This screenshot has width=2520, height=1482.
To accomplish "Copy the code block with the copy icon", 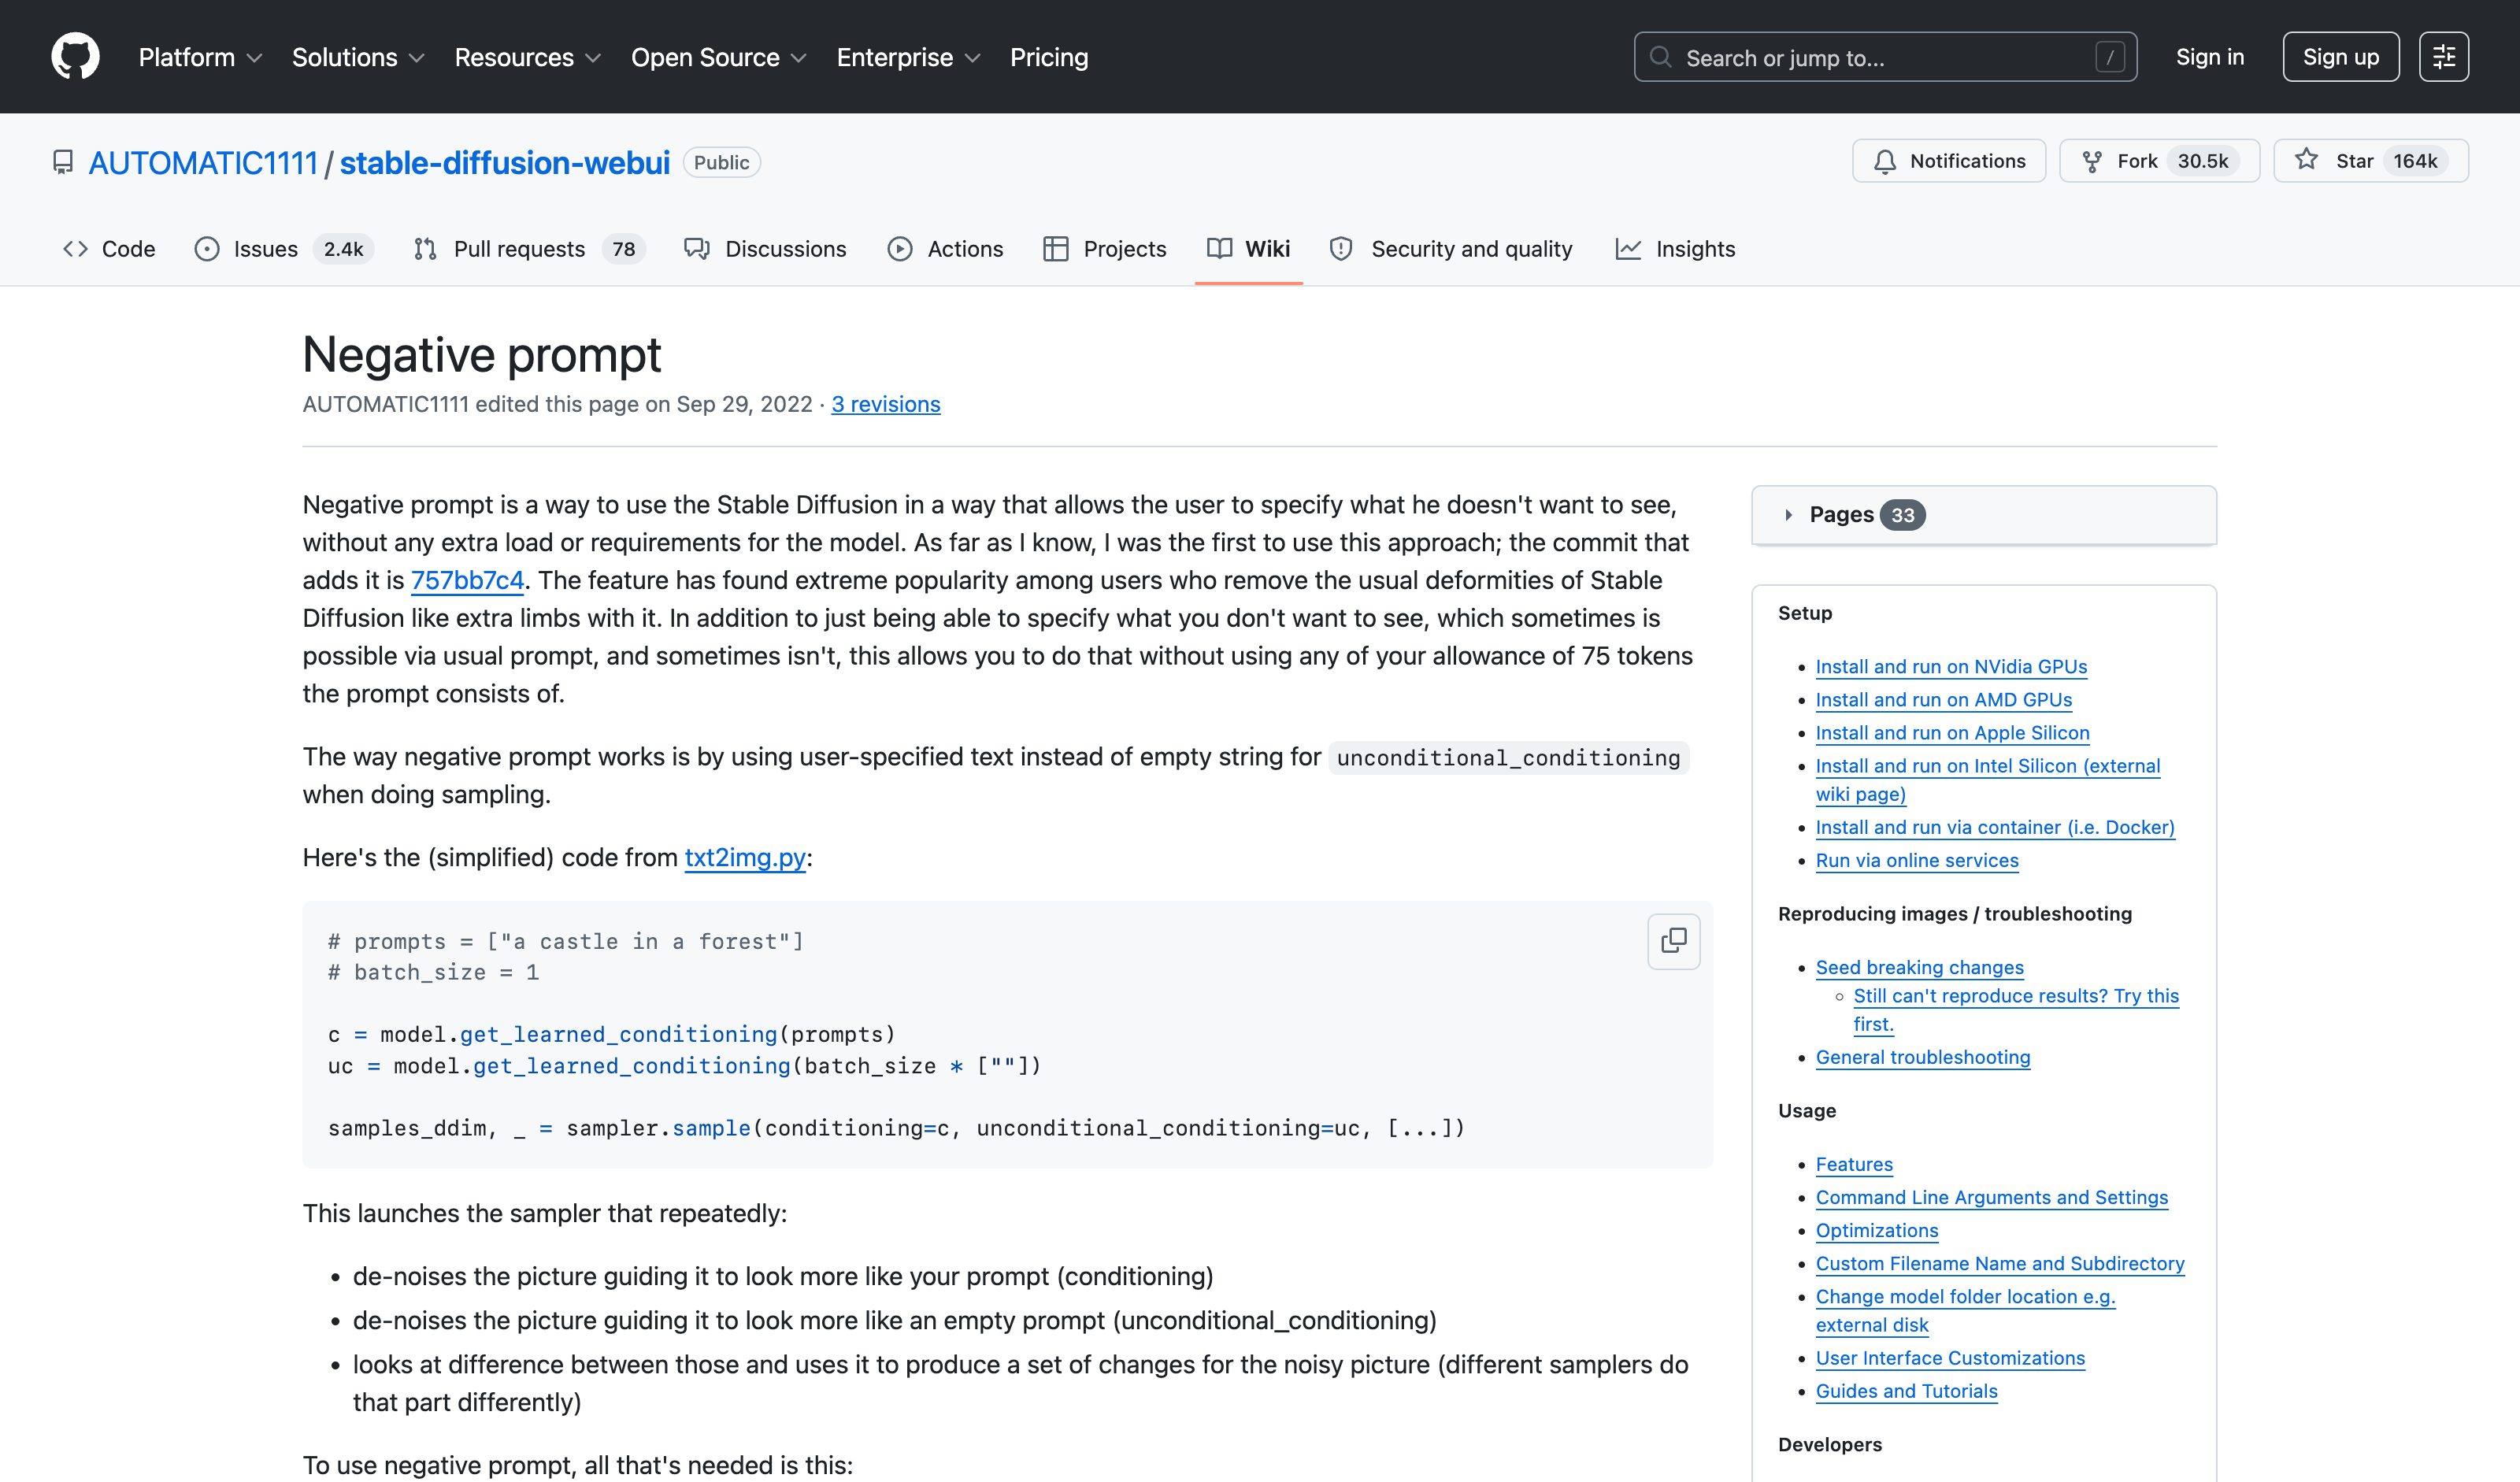I will point(1673,941).
